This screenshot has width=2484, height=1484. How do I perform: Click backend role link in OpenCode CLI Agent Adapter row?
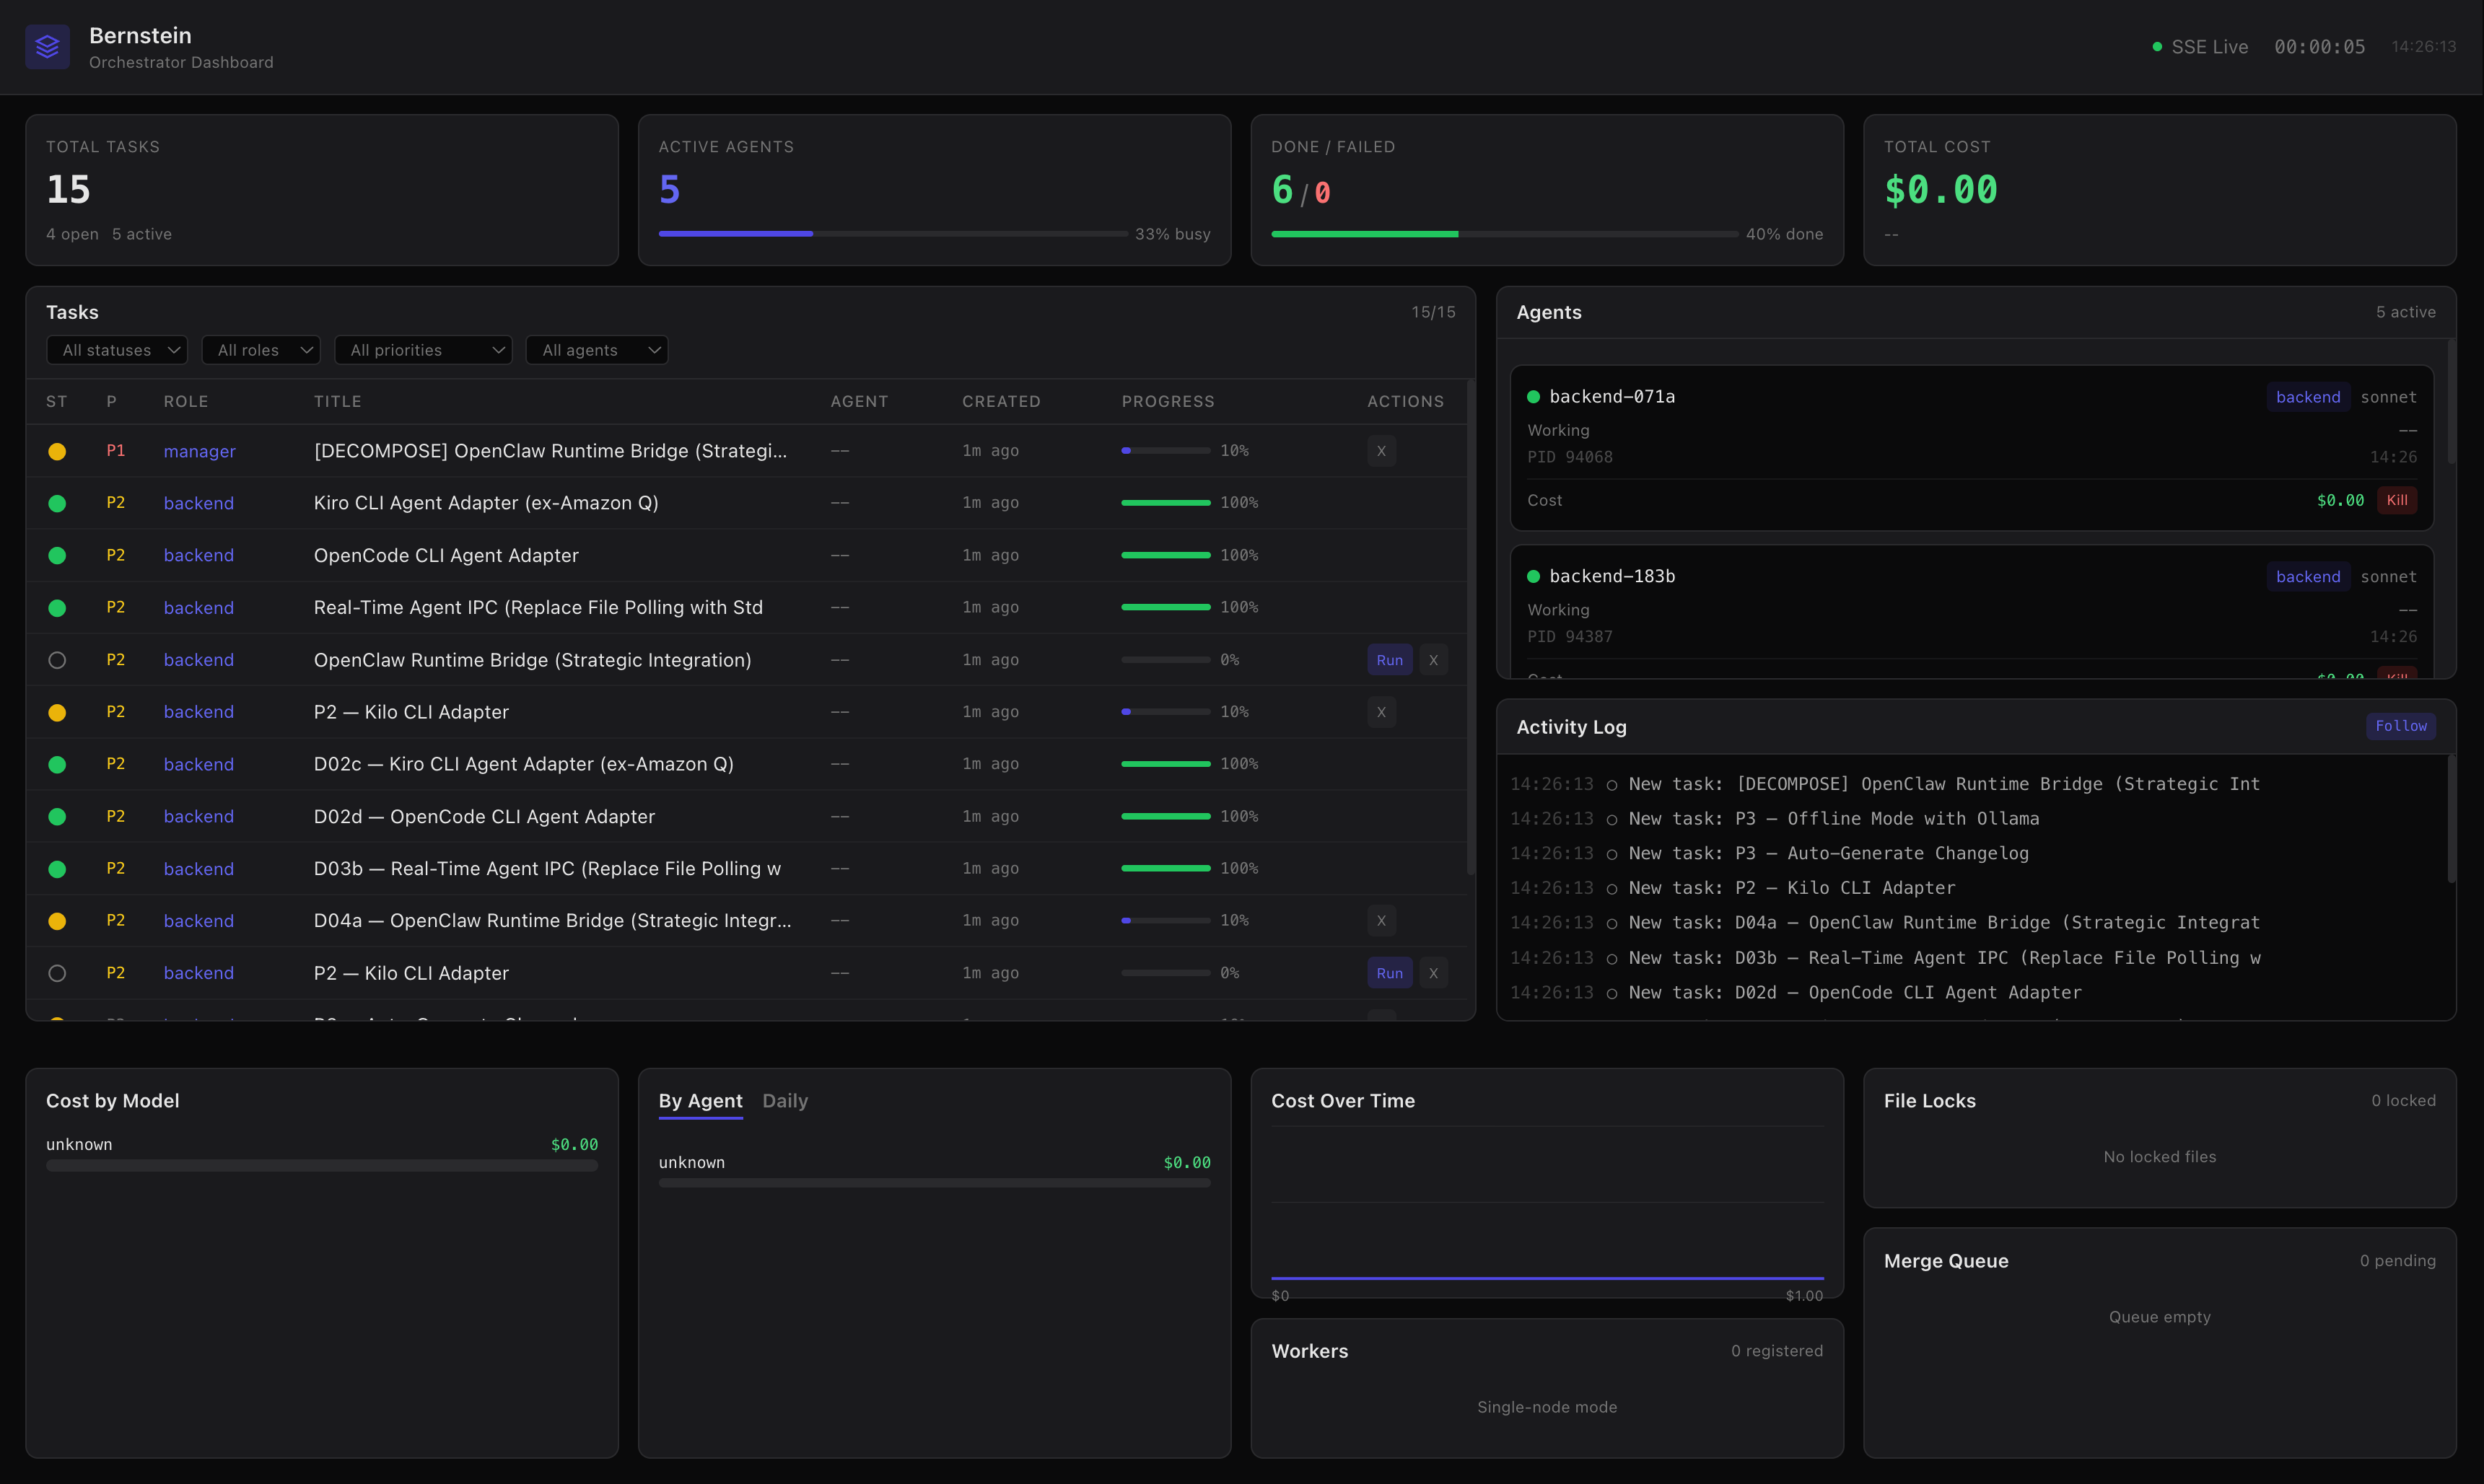[x=199, y=555]
